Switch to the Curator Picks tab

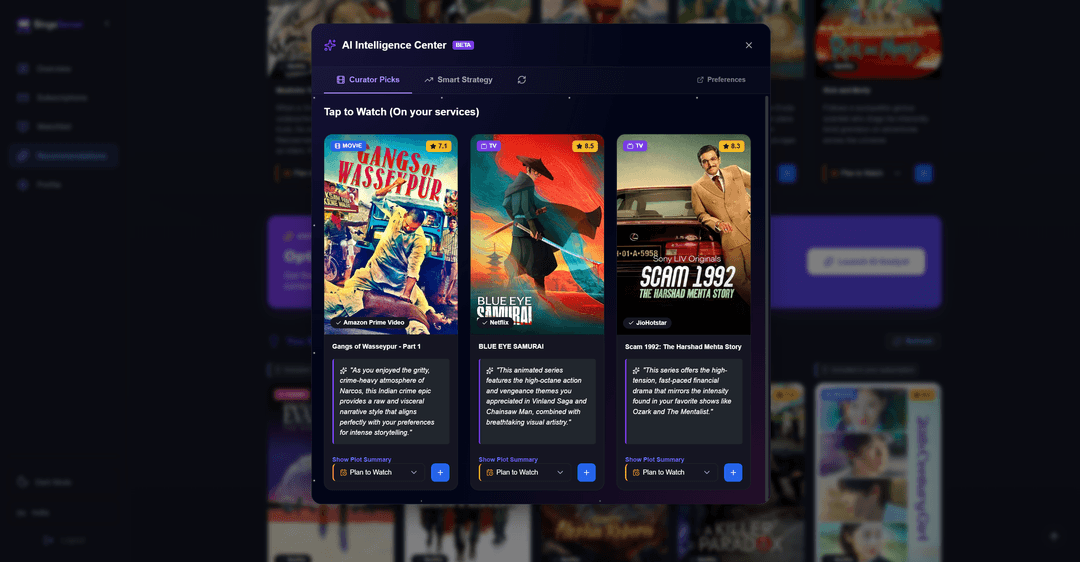(x=368, y=80)
